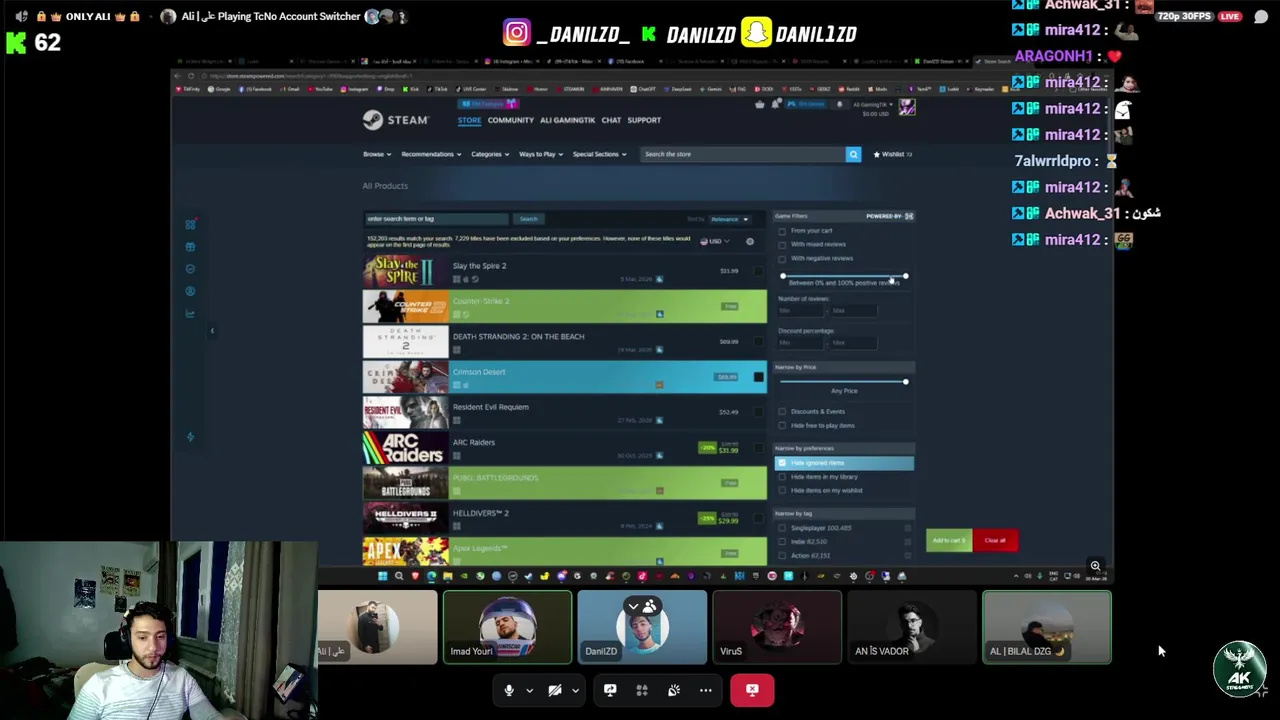1280x720 pixels.
Task: Open the USD currency dropdown
Action: (714, 241)
